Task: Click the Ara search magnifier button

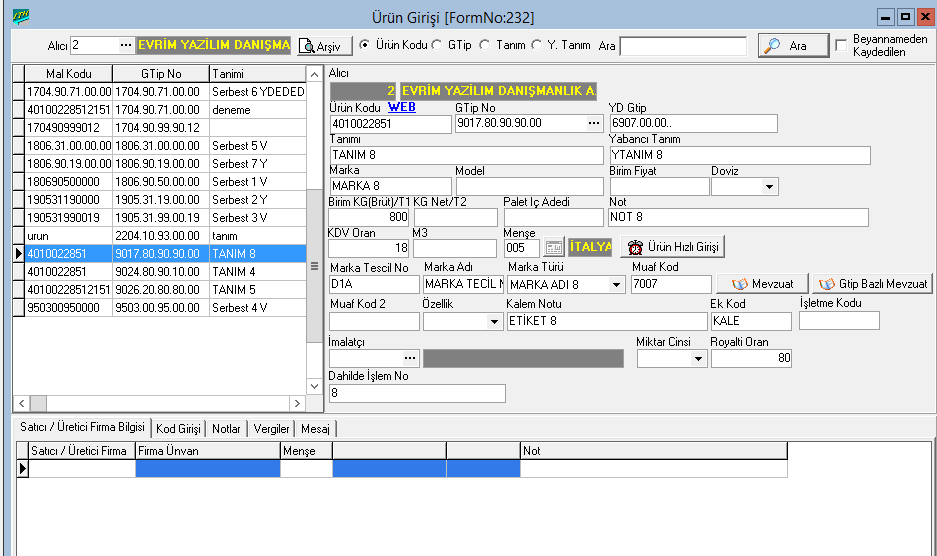Action: click(793, 45)
